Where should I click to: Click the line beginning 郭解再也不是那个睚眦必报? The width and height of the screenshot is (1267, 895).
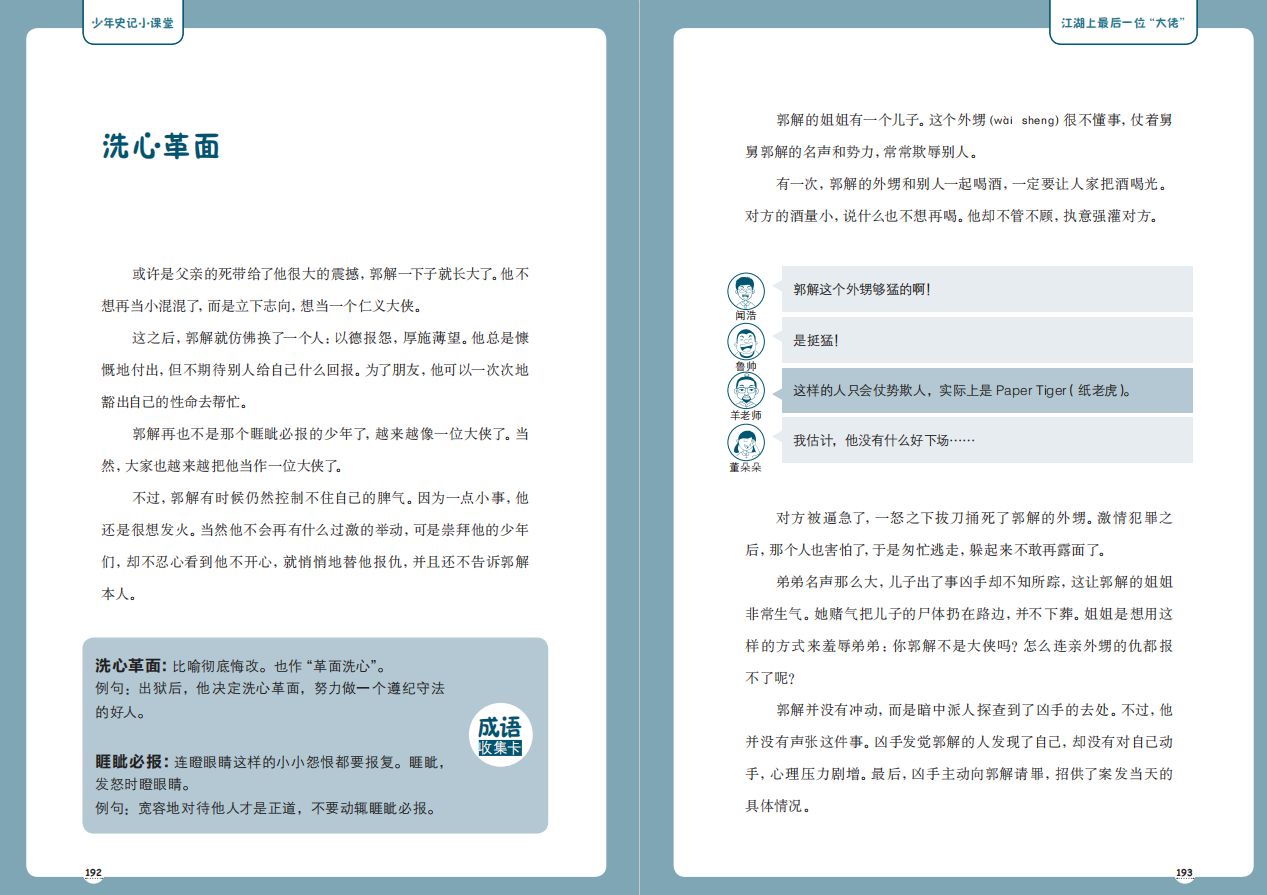pyautogui.click(x=331, y=434)
